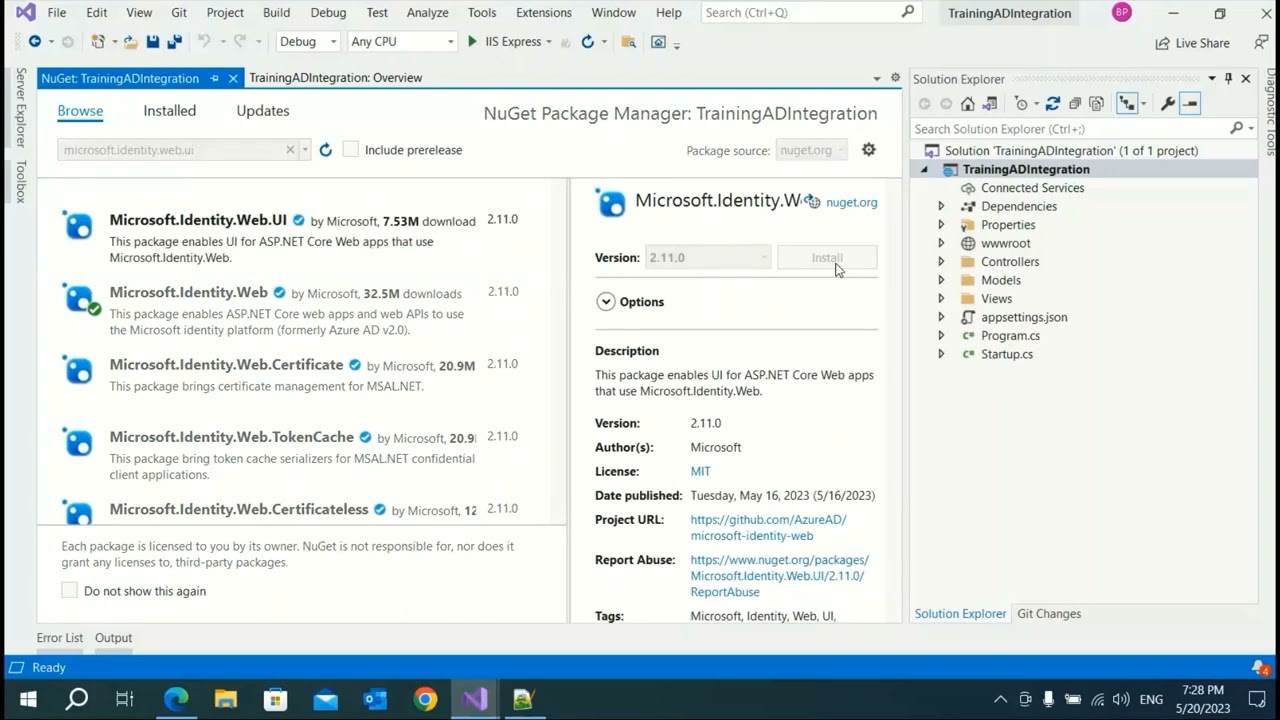Click the Install button
Screen dimensions: 1280x720
point(827,258)
